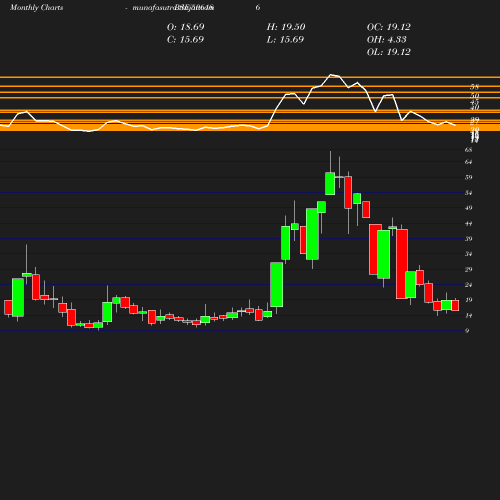Click the OL: 19.12 reading

(x=388, y=52)
